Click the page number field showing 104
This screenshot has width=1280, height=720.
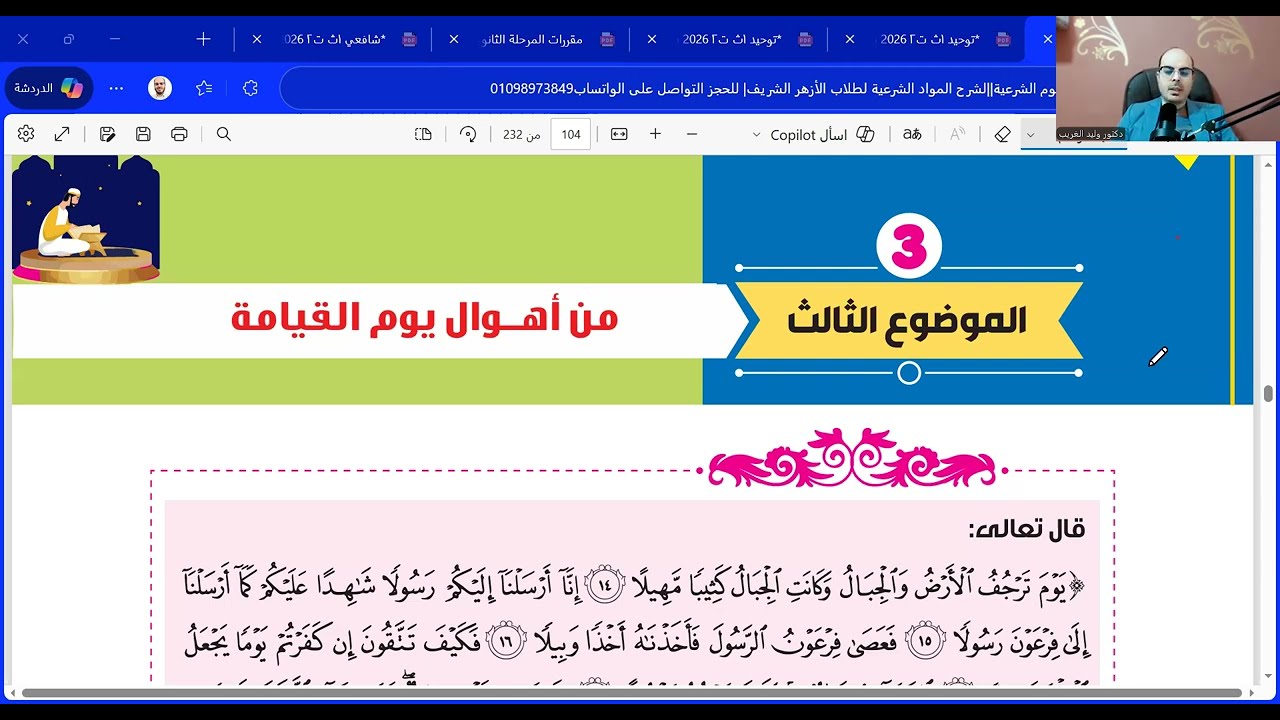(571, 134)
